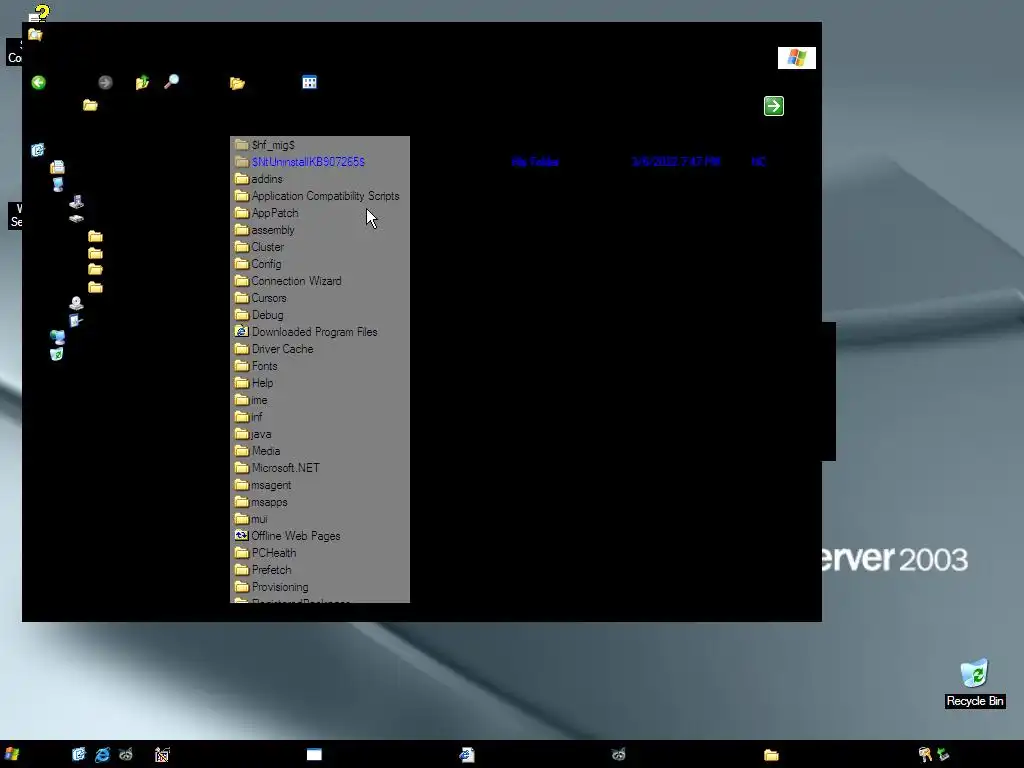Screen dimensions: 1024x768
Task: Click Show Desktop quick launch icon
Action: click(x=79, y=754)
